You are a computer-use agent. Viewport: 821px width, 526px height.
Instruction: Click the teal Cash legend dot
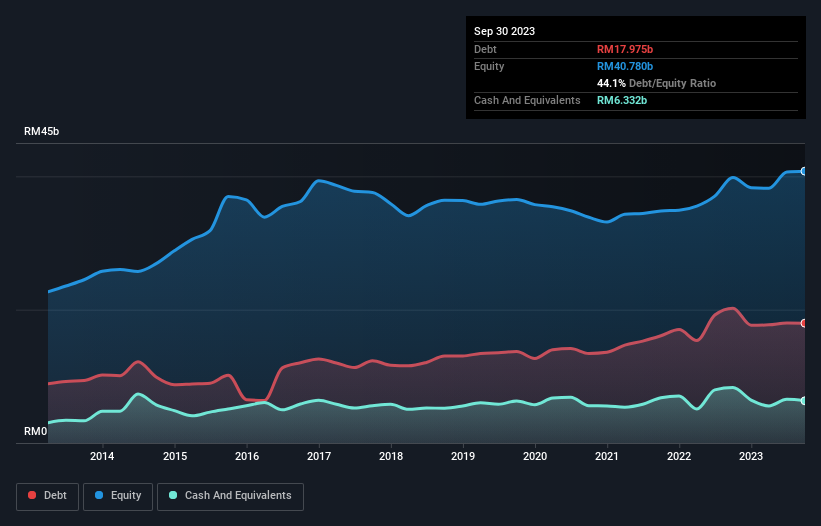click(173, 495)
